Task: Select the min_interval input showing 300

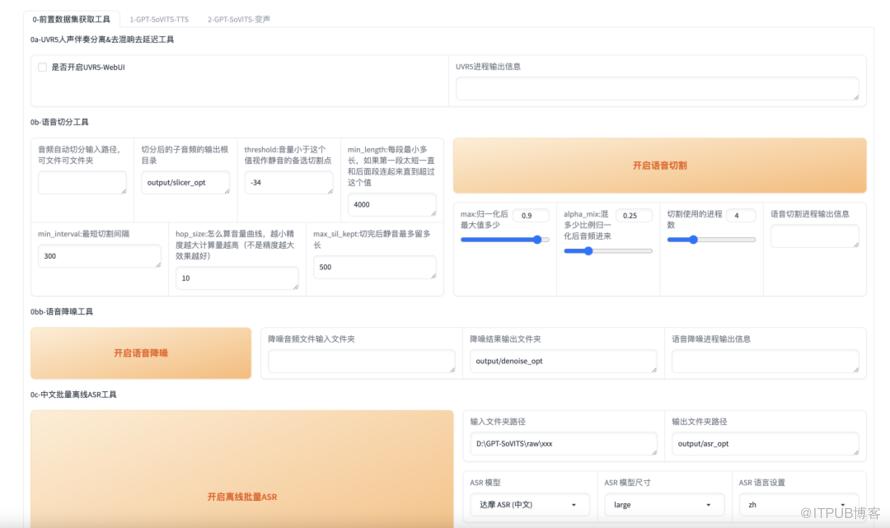Action: point(98,257)
